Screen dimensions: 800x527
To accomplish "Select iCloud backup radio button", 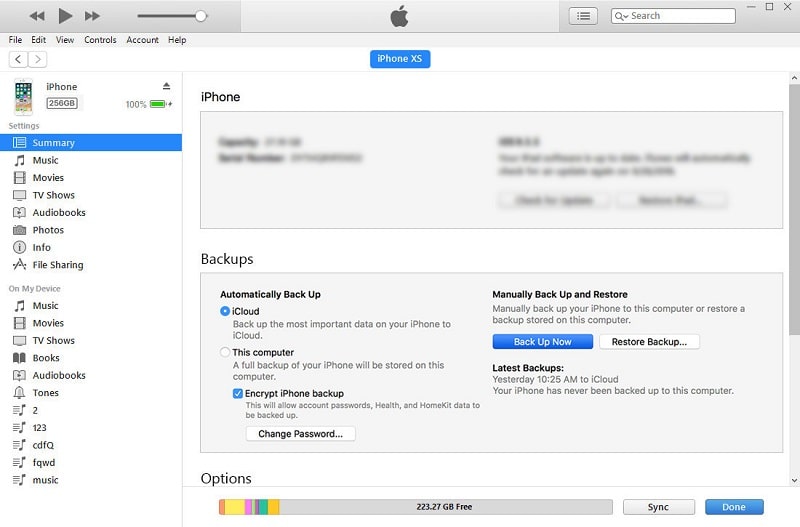I will coord(225,311).
